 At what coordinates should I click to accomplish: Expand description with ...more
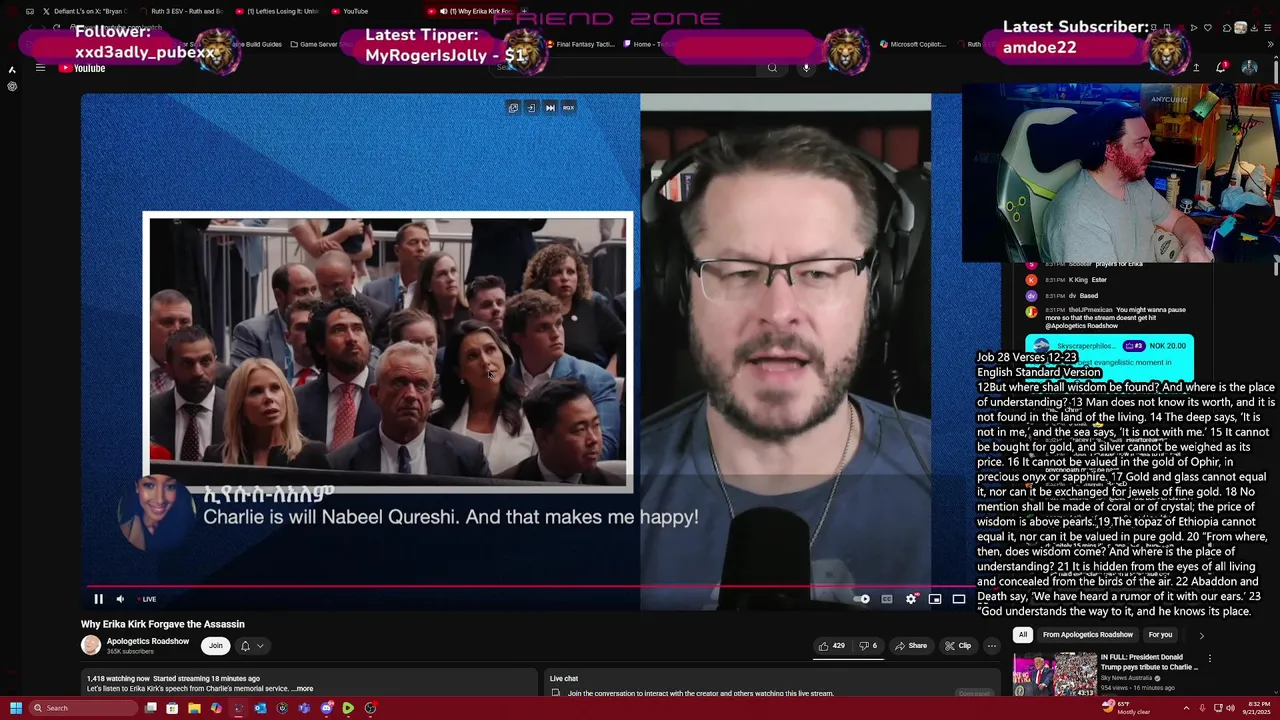click(303, 689)
